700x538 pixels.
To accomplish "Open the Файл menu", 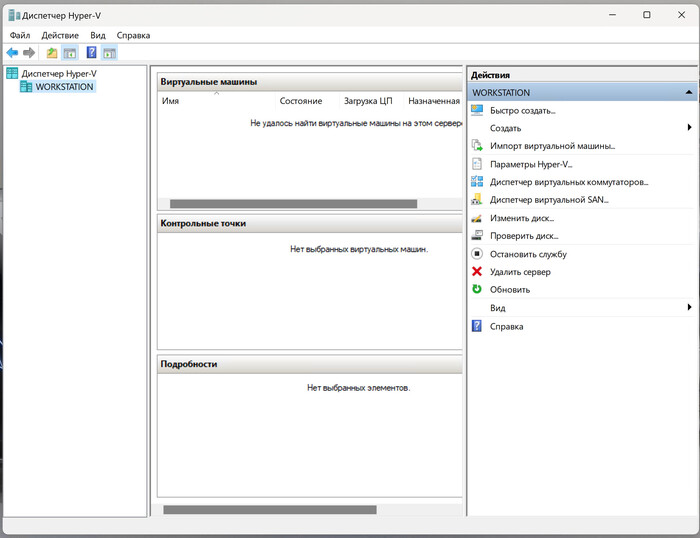I will [x=20, y=35].
